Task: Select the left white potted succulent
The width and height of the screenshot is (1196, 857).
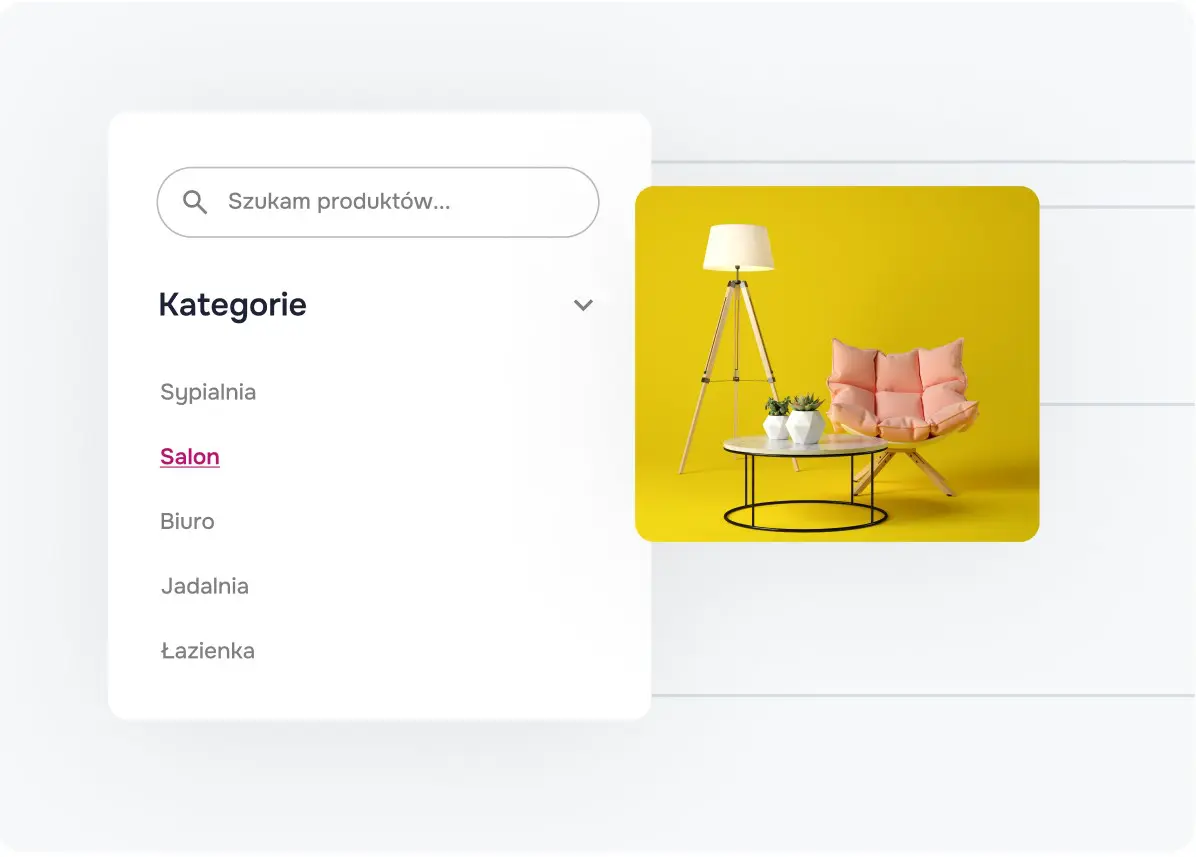Action: pyautogui.click(x=777, y=420)
